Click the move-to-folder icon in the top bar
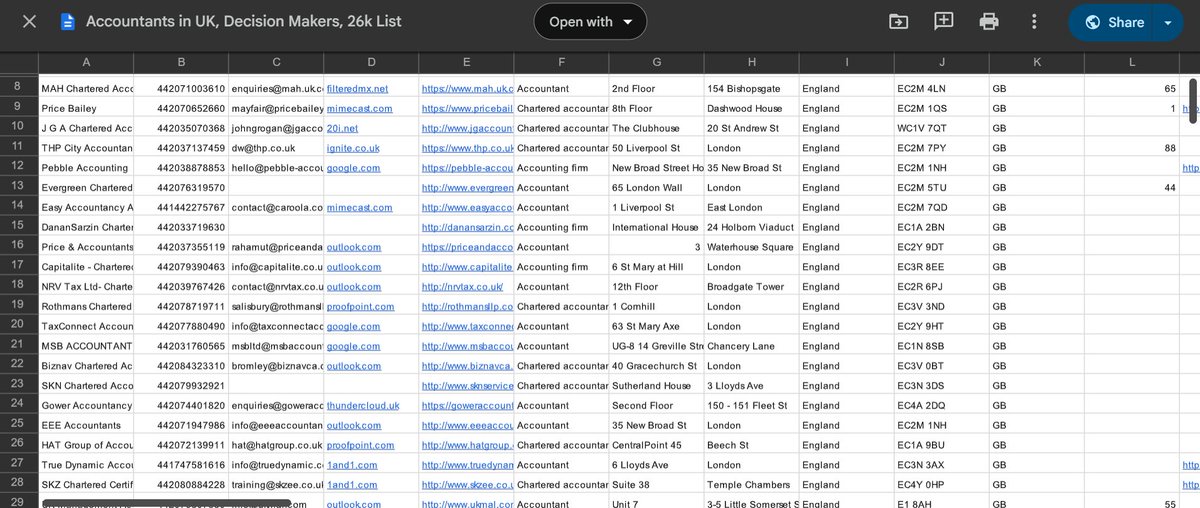 pos(899,21)
